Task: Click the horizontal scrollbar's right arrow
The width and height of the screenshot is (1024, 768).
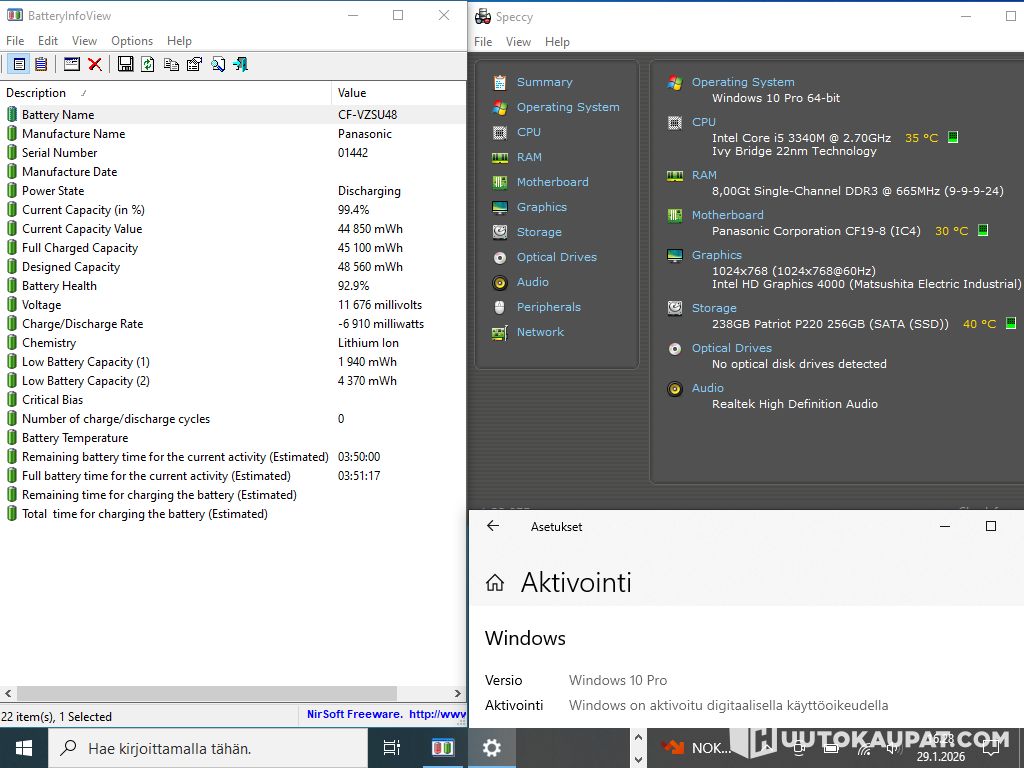Action: click(458, 693)
